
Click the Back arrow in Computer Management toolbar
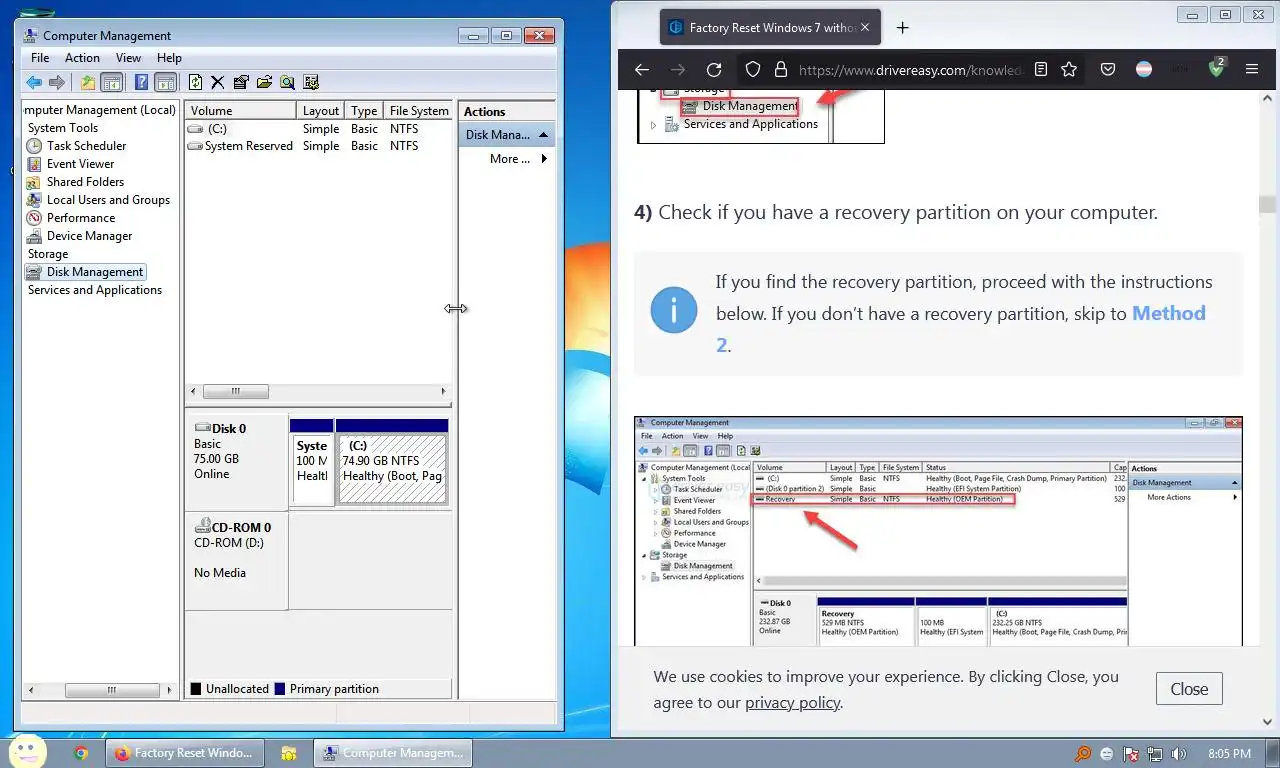pos(34,82)
